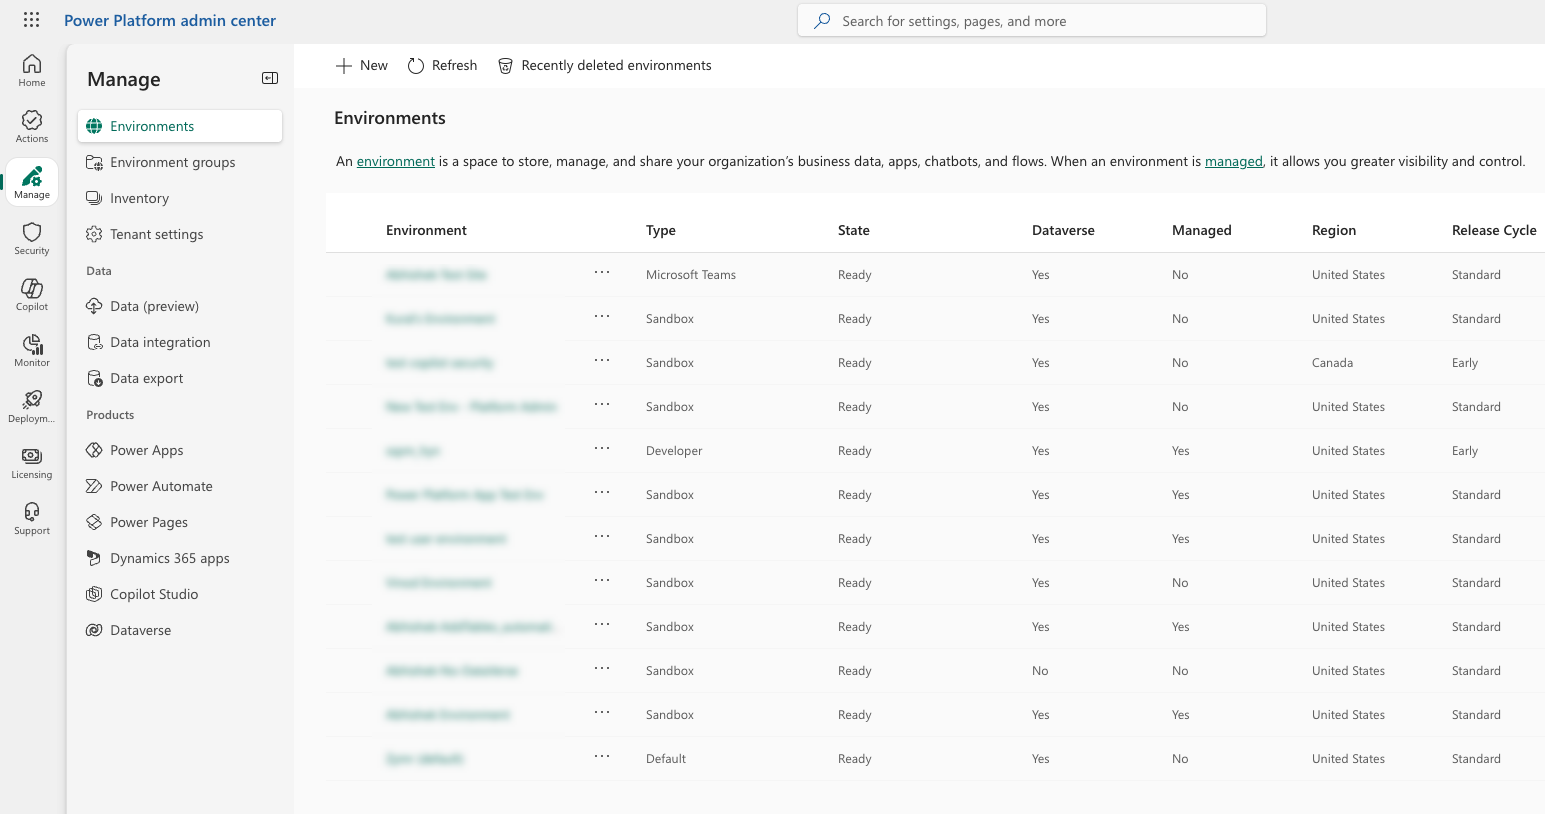Open more options for the Microsoft Teams environment row
The height and width of the screenshot is (814, 1545).
coord(602,273)
